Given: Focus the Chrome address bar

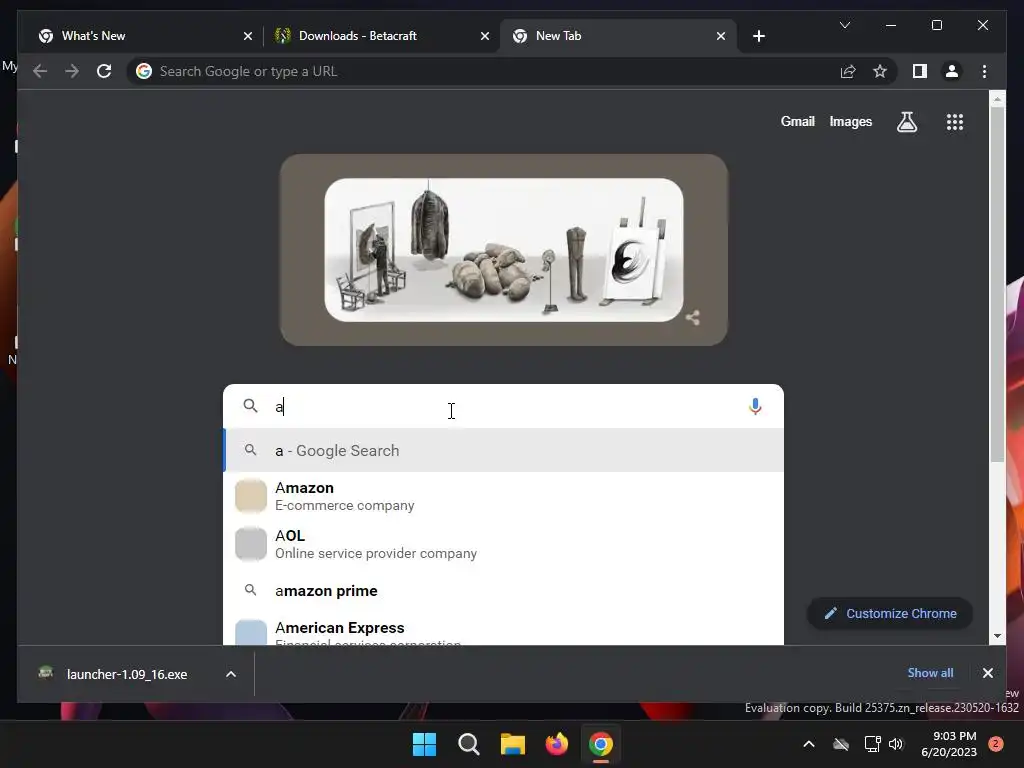Looking at the screenshot, I should click(x=483, y=71).
